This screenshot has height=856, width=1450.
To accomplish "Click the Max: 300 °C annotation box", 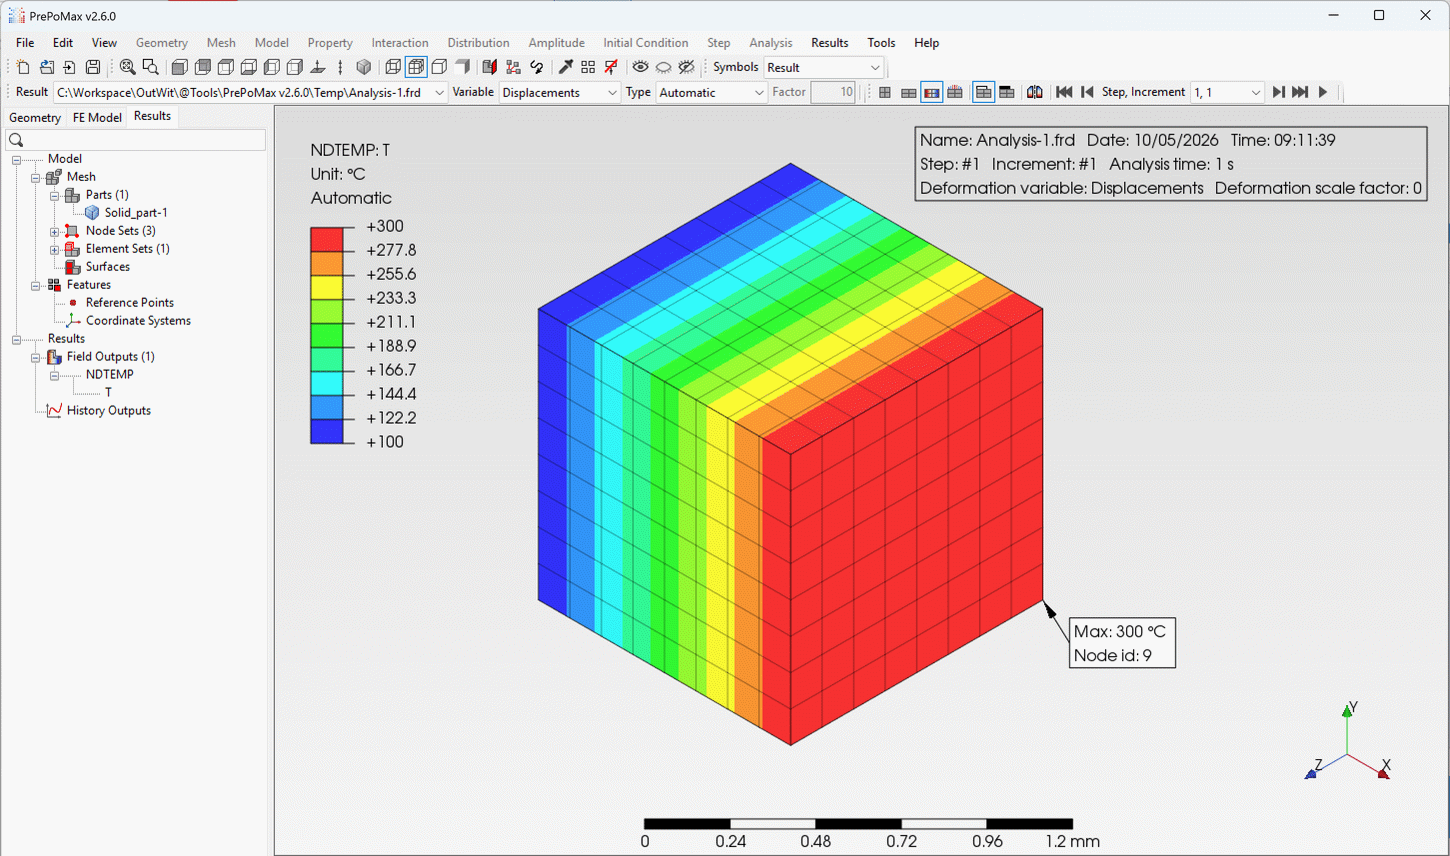I will [1122, 643].
